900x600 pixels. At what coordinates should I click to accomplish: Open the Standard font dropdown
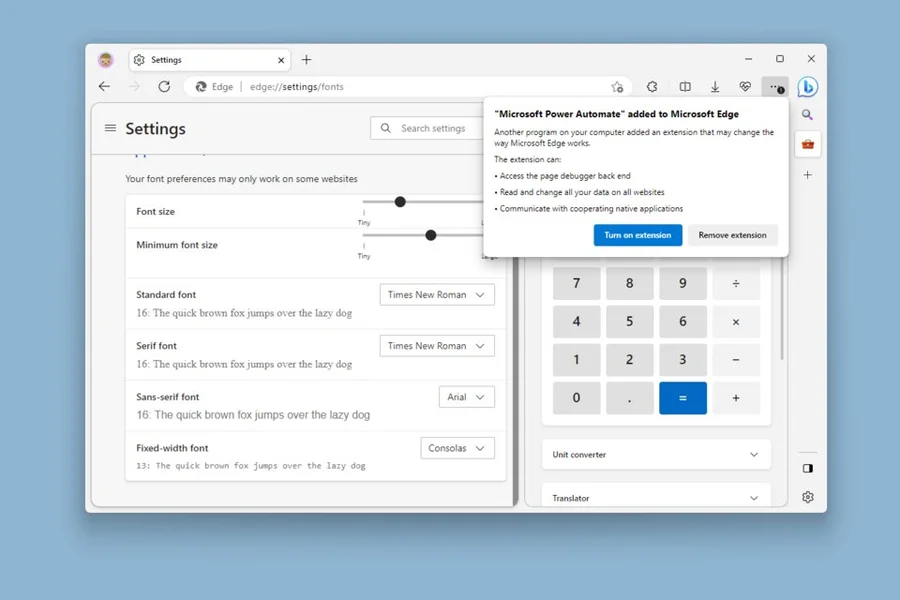(x=437, y=295)
